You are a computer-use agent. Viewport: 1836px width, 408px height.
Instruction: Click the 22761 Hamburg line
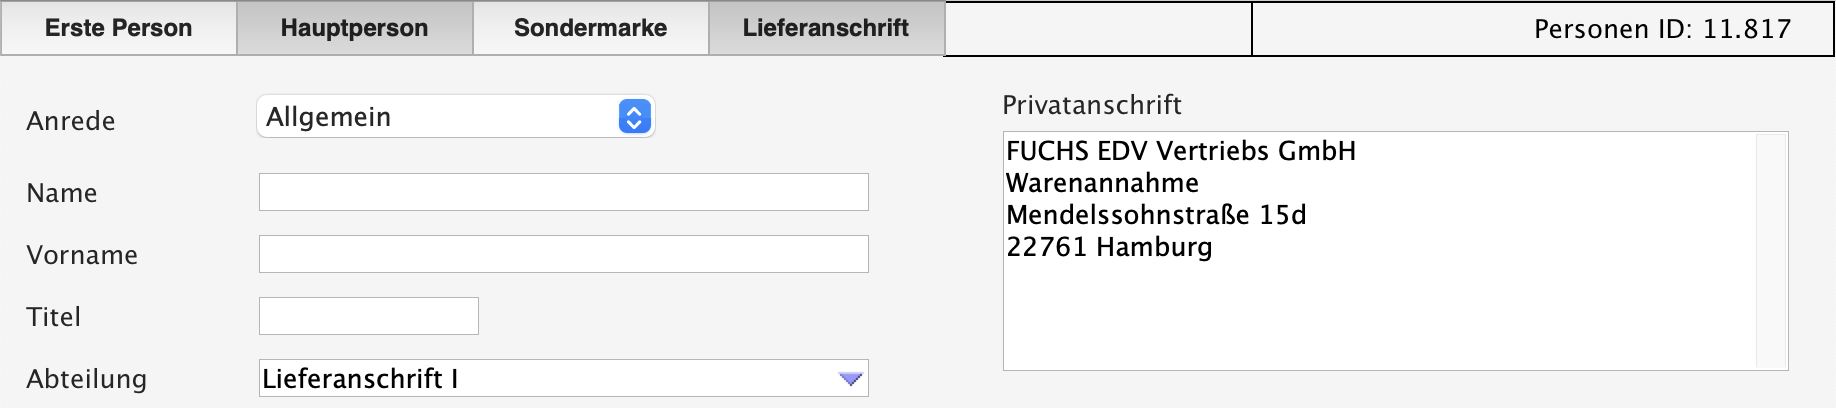(1109, 247)
